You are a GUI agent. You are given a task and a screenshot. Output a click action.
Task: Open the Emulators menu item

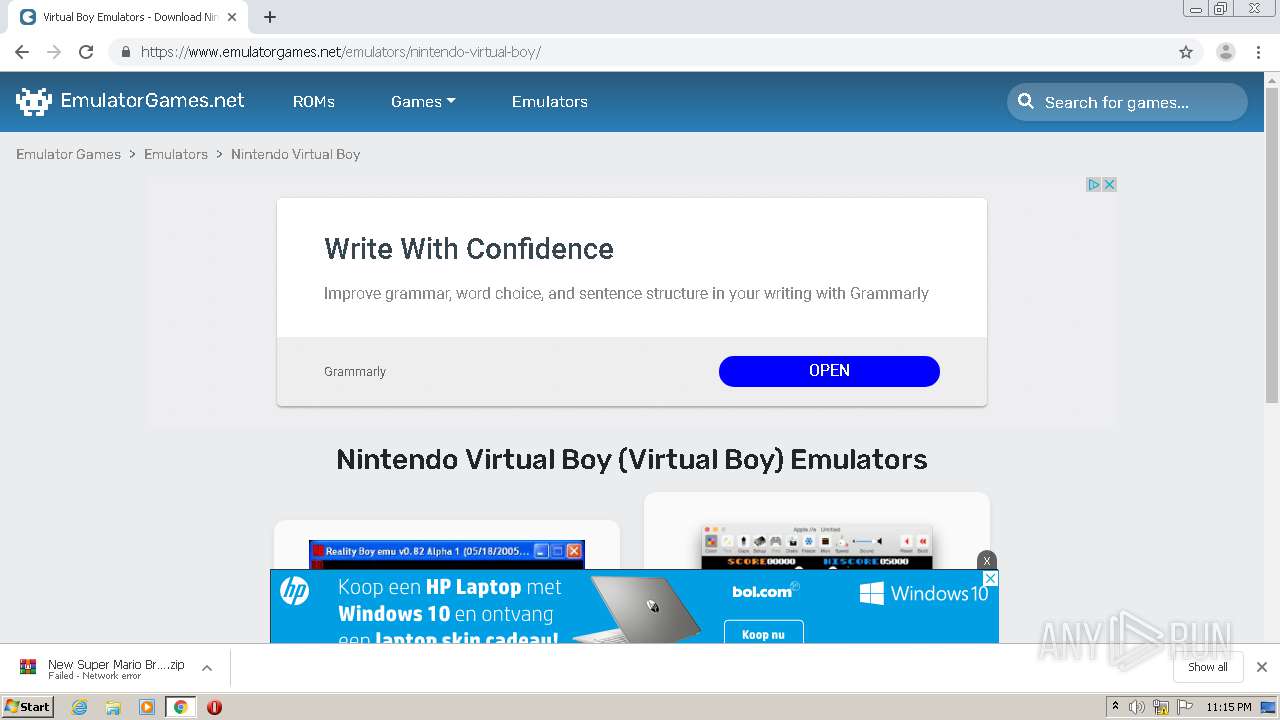(550, 102)
